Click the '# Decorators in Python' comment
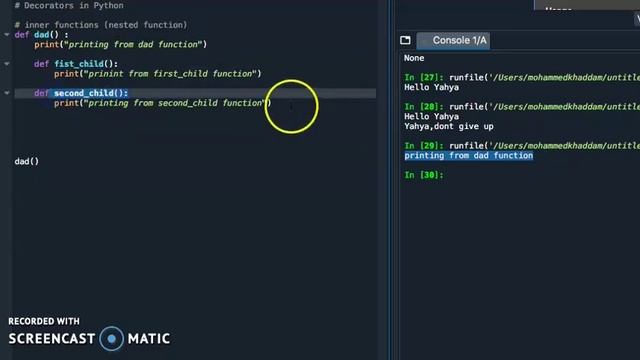This screenshot has height=360, width=640. pos(69,6)
